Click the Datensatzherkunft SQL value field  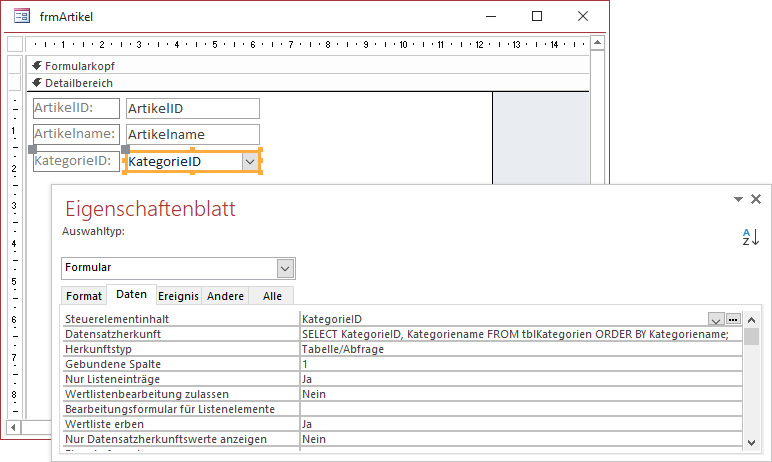tap(521, 334)
